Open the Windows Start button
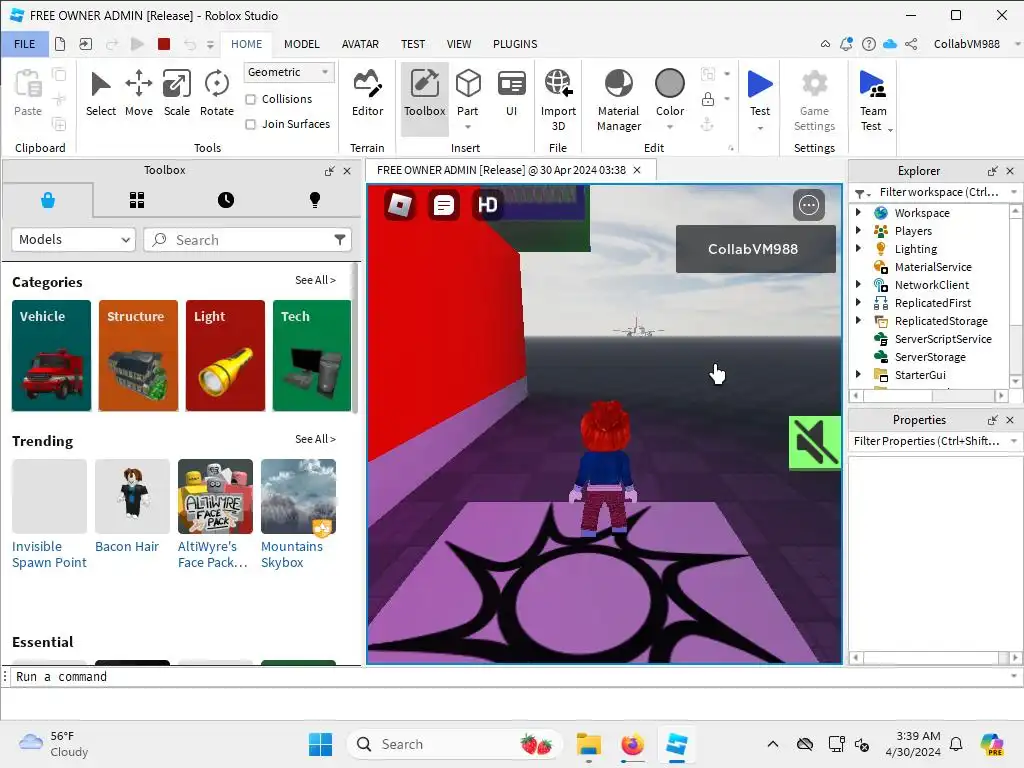 pos(320,744)
